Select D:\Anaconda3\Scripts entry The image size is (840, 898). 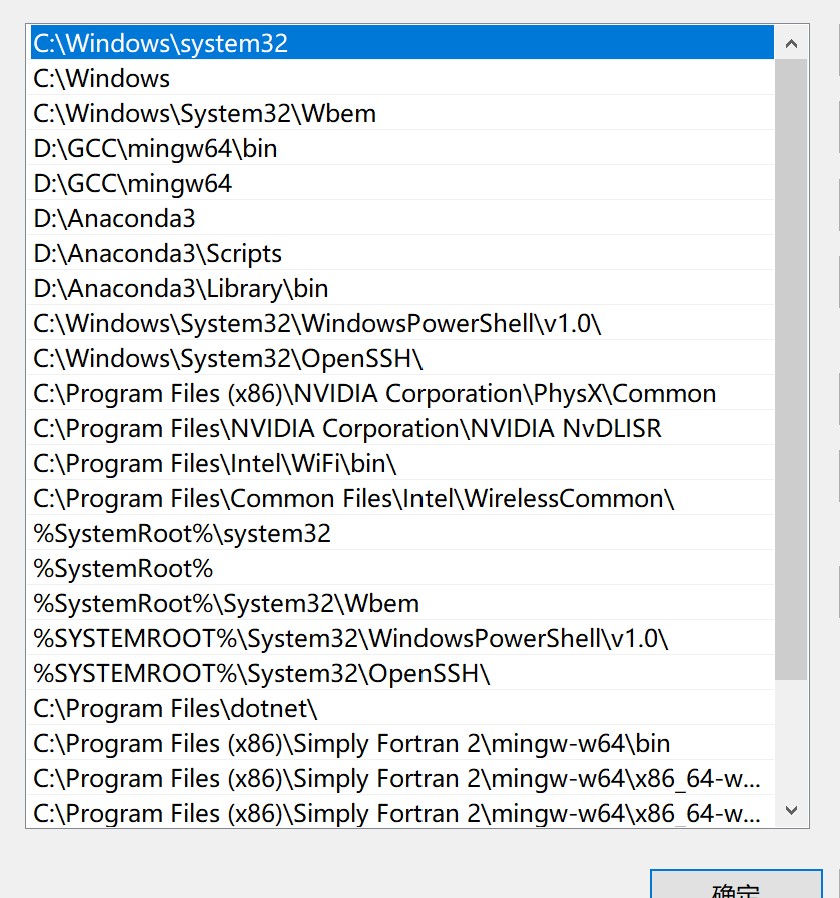point(402,253)
